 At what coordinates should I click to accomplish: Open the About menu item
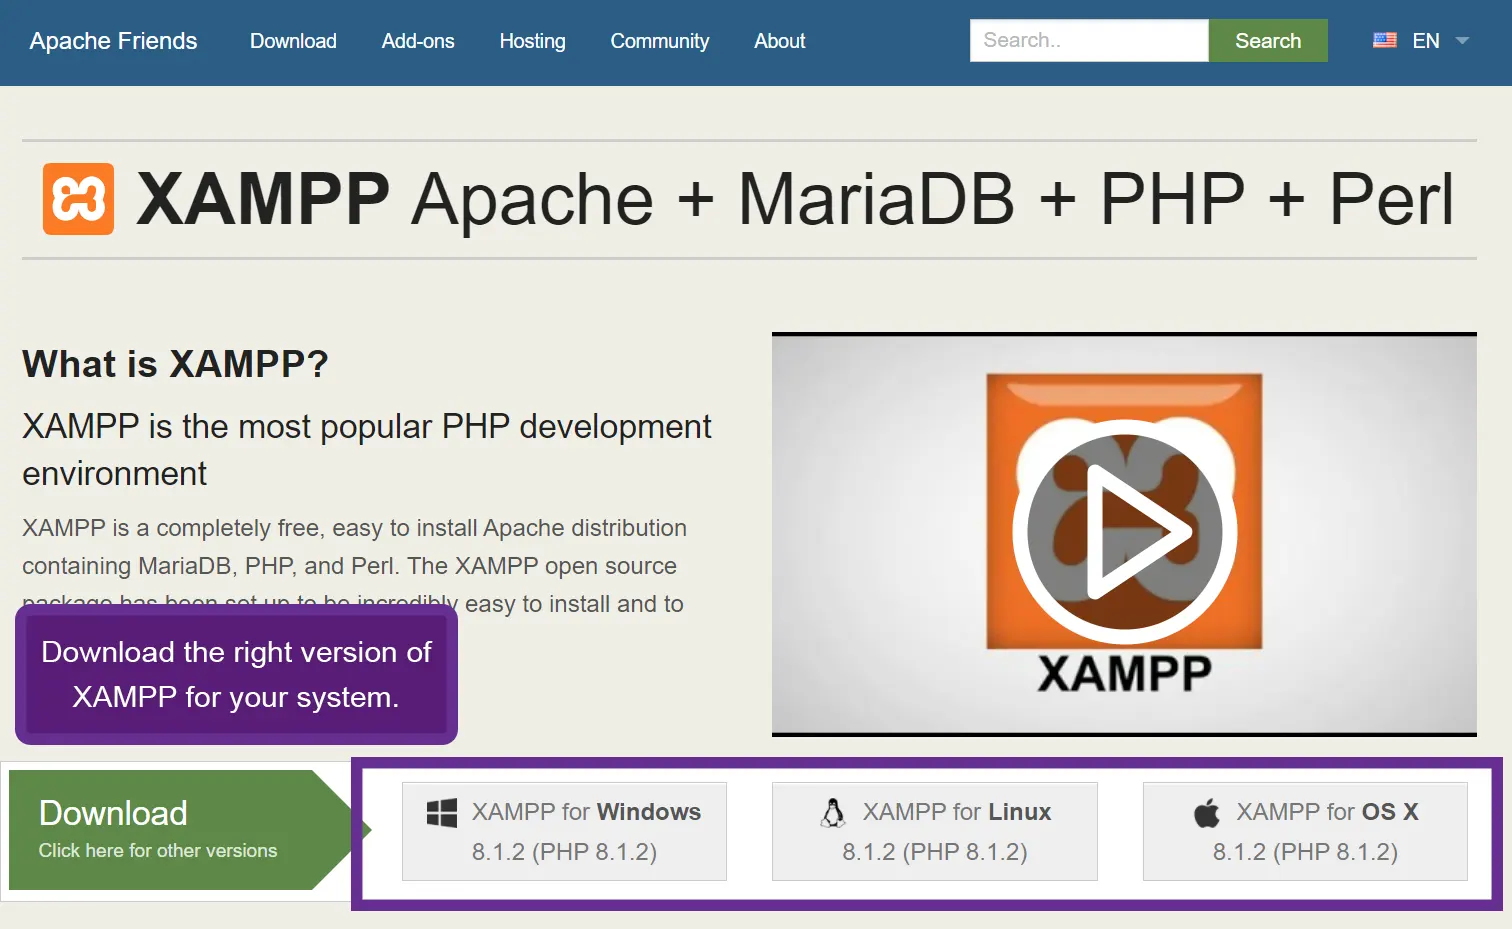coord(779,41)
